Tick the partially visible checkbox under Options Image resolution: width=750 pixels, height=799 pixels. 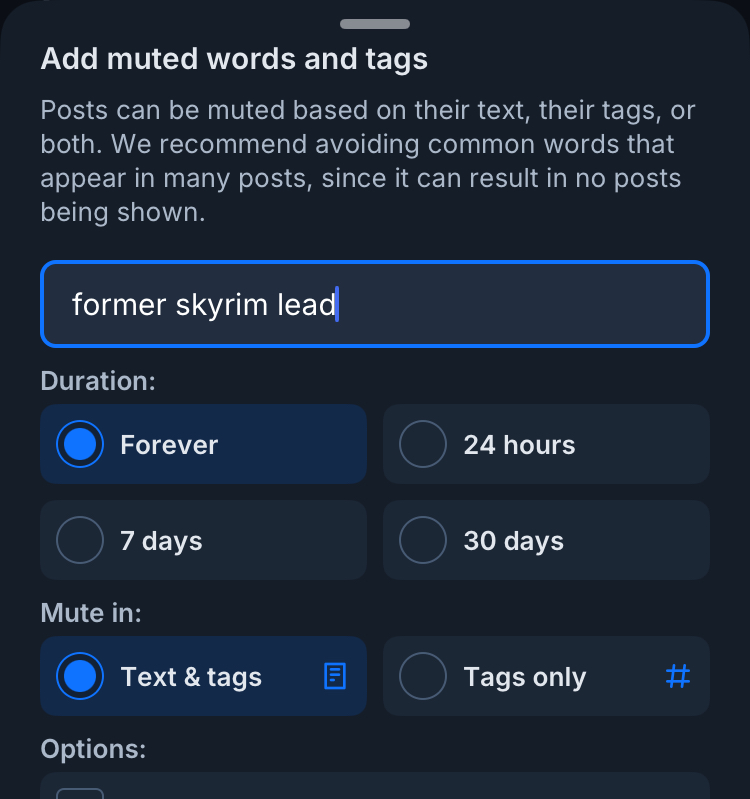coord(80,792)
